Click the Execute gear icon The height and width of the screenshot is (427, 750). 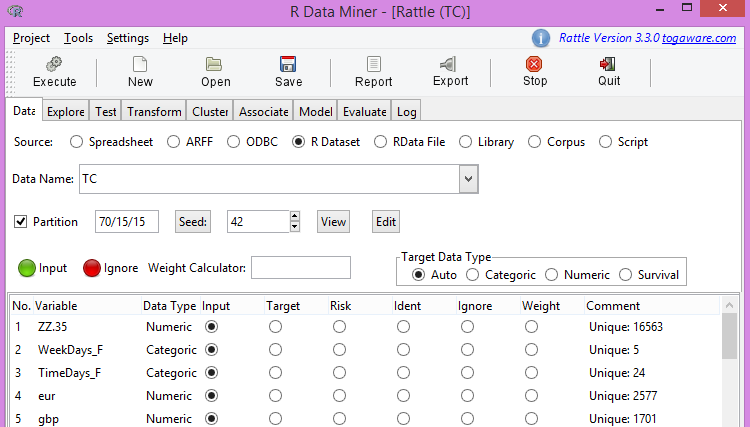coord(54,64)
